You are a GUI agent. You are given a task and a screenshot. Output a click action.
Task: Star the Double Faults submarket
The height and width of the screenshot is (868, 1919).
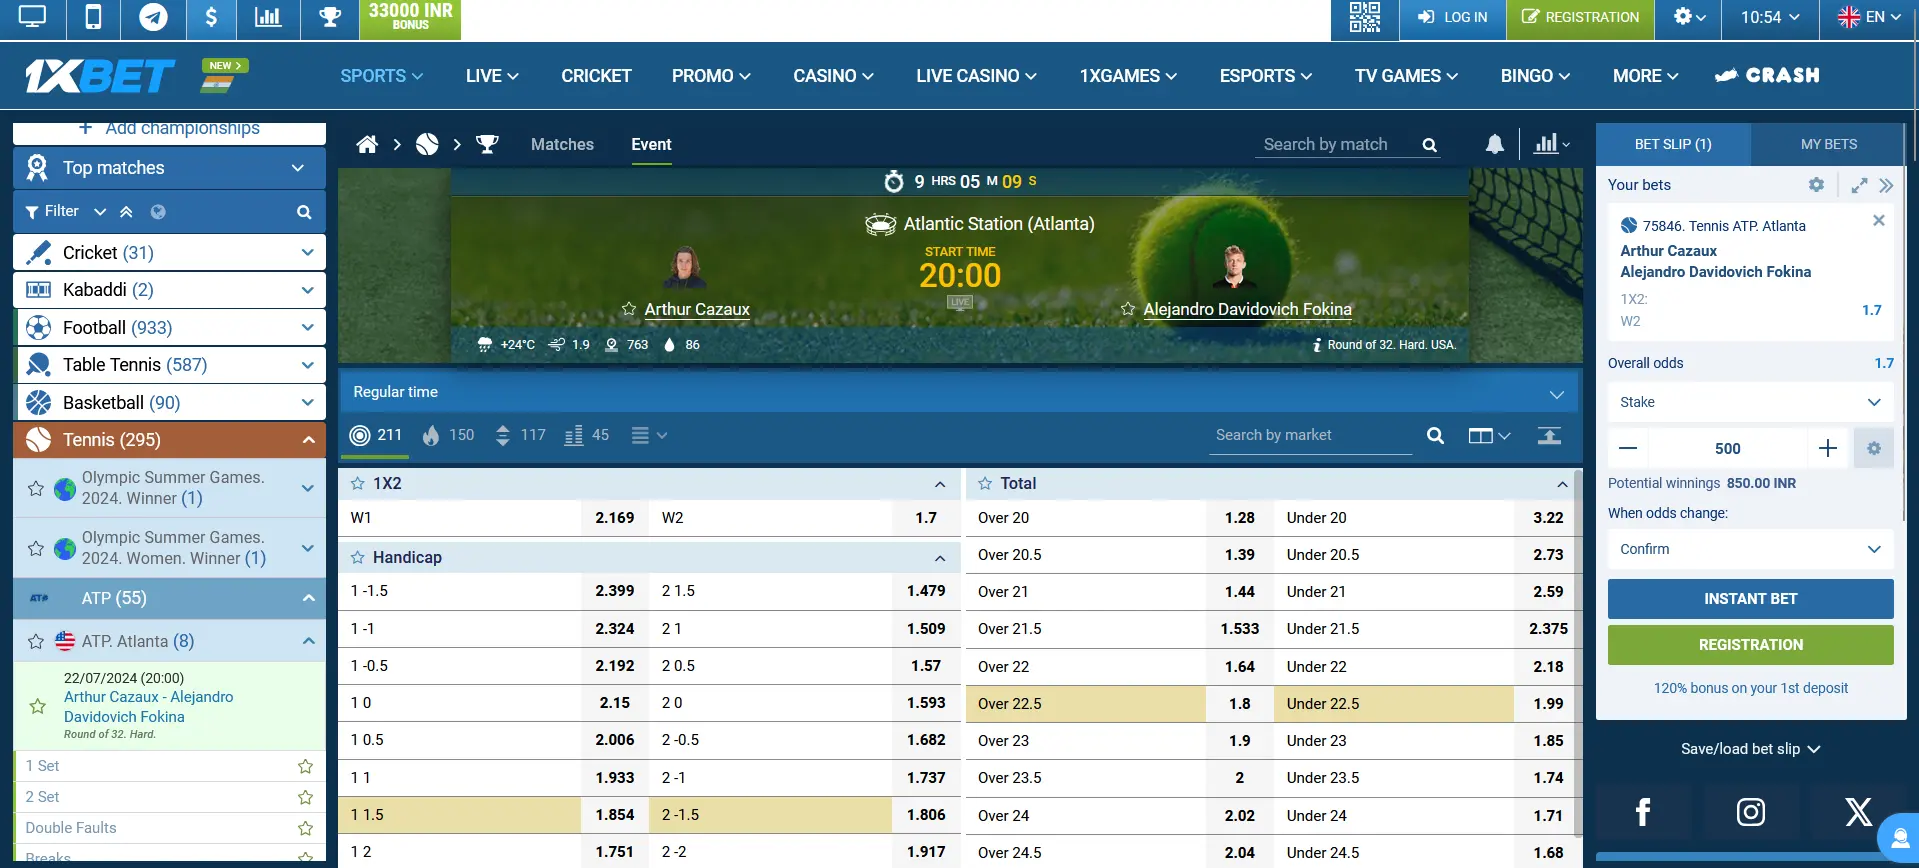[305, 828]
